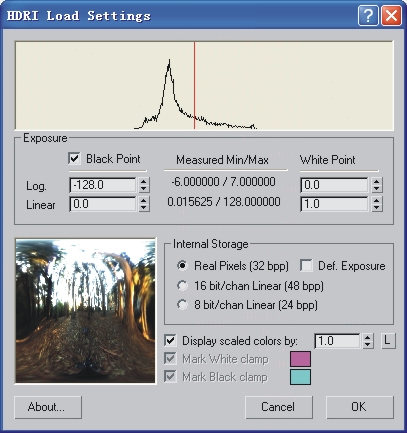Open the About dialog
This screenshot has width=407, height=433.
(x=48, y=407)
